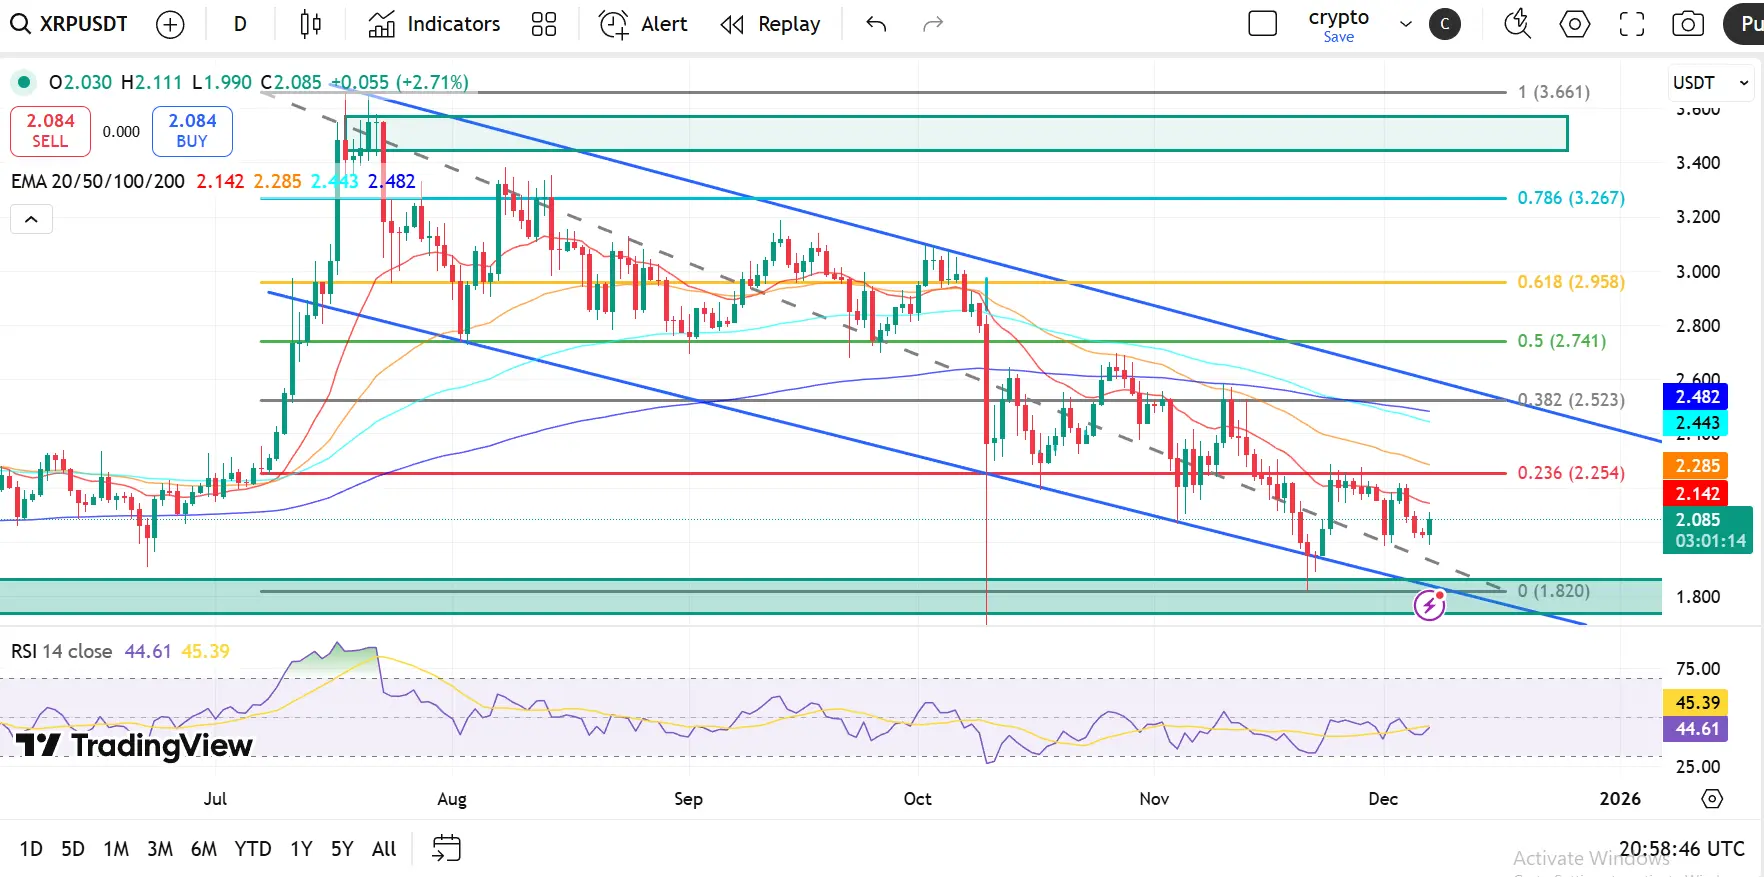Click the 1 (3.661) Fibonacci label
This screenshot has height=877, width=1764.
point(1554,92)
